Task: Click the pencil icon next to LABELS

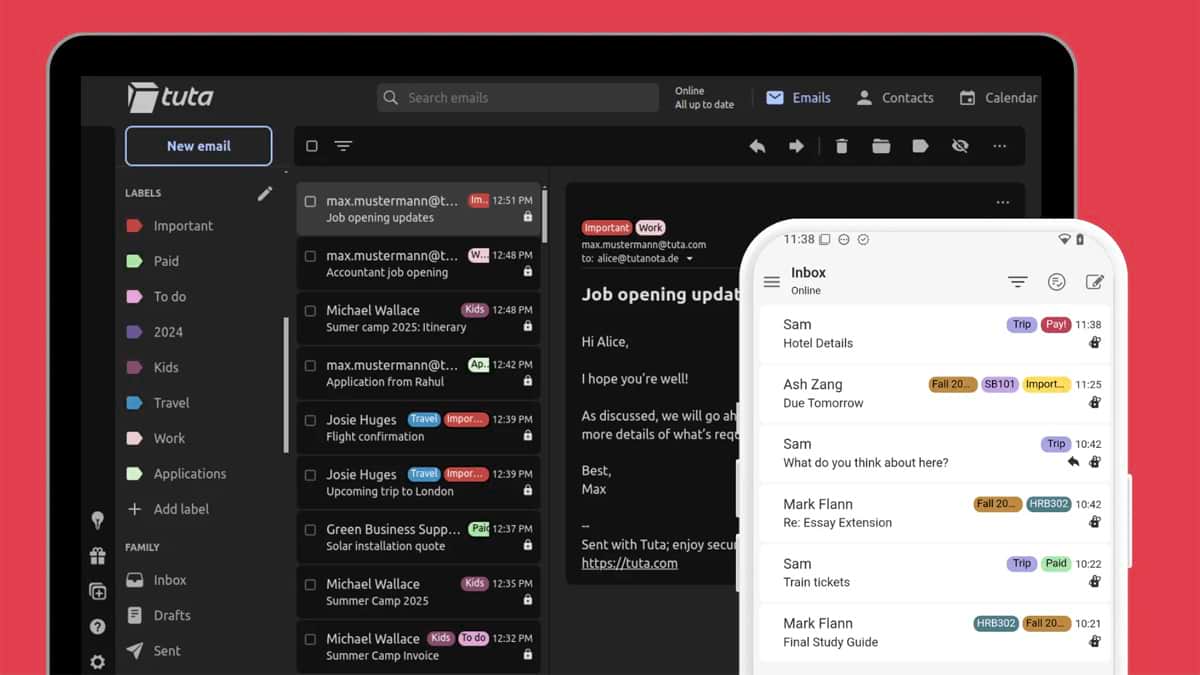Action: coord(264,193)
